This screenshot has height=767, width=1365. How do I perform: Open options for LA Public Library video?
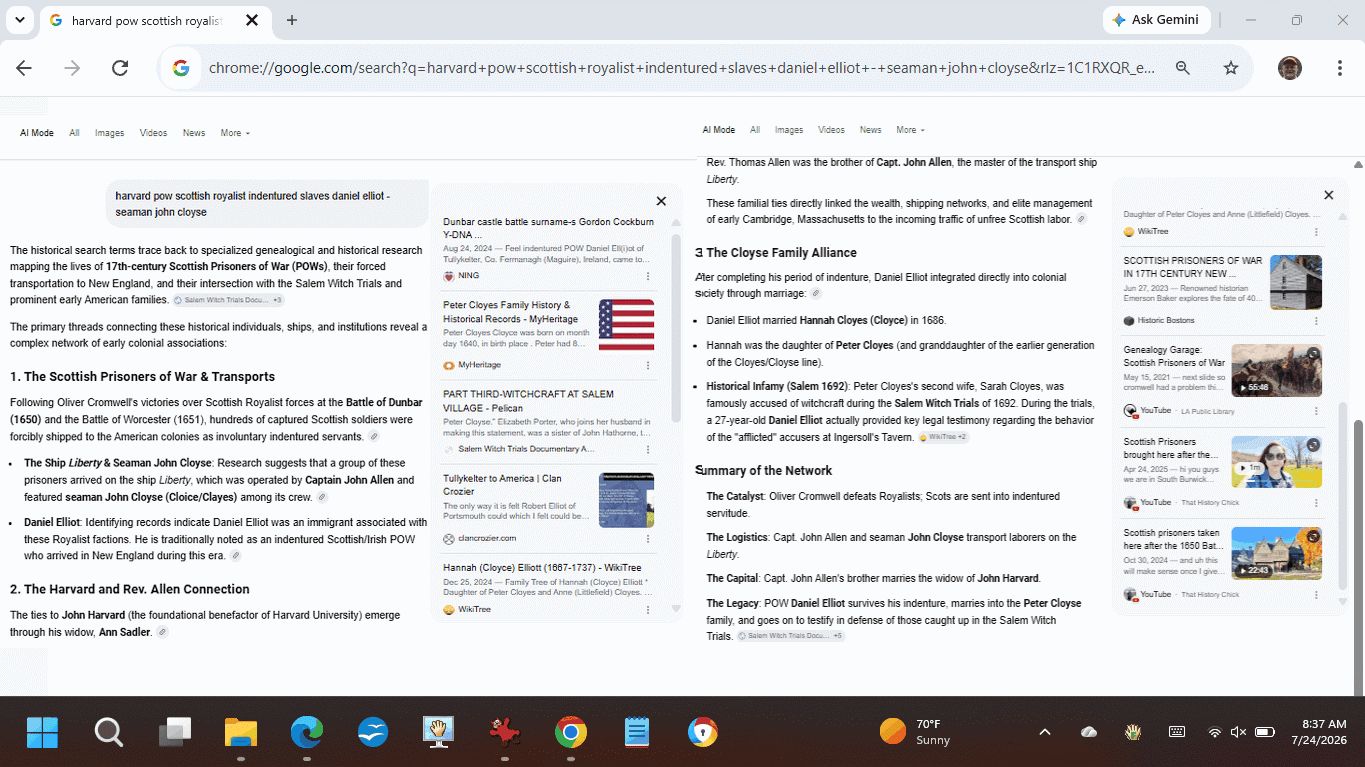(x=1316, y=410)
